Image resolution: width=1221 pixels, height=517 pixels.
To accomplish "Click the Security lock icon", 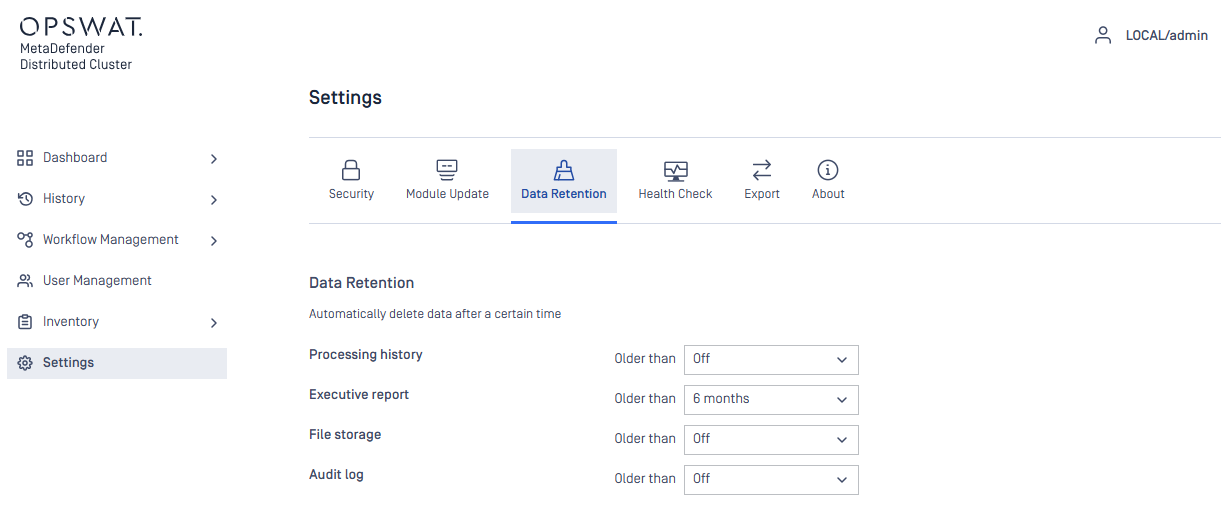I will click(351, 170).
